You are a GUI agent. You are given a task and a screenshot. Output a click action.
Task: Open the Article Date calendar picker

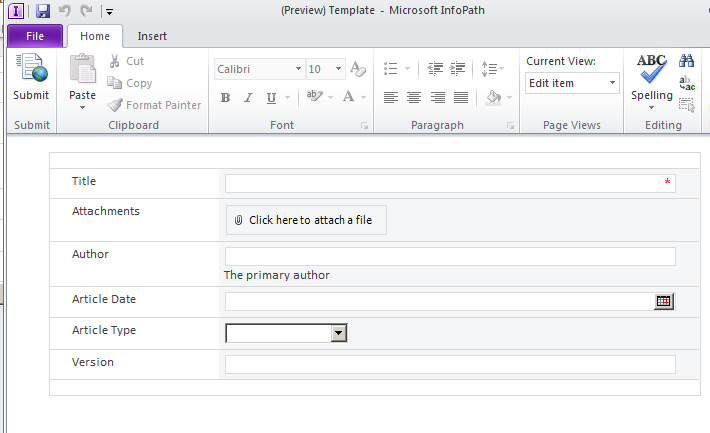pos(663,301)
